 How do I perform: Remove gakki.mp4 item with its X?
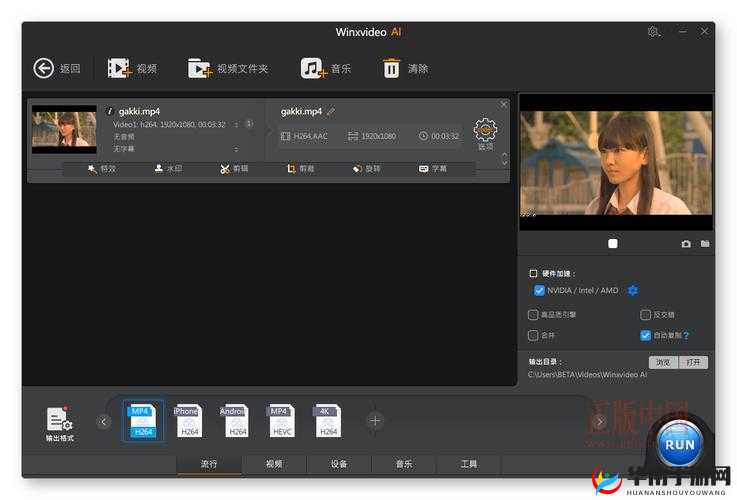tap(504, 104)
